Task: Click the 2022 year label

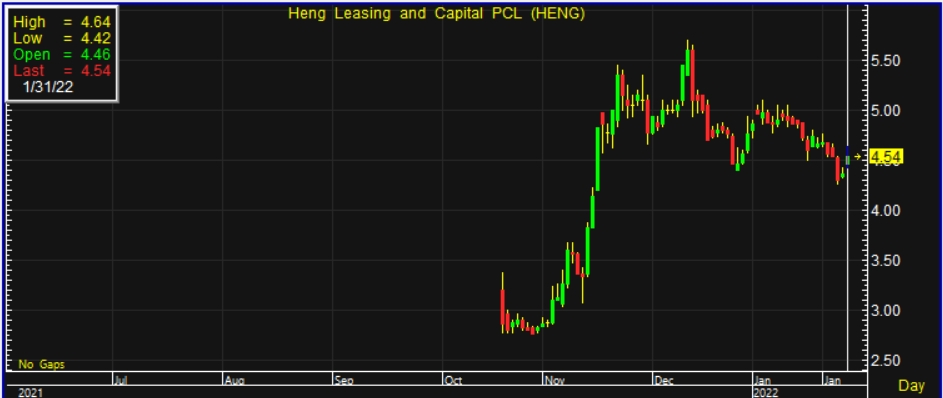Action: pyautogui.click(x=765, y=393)
